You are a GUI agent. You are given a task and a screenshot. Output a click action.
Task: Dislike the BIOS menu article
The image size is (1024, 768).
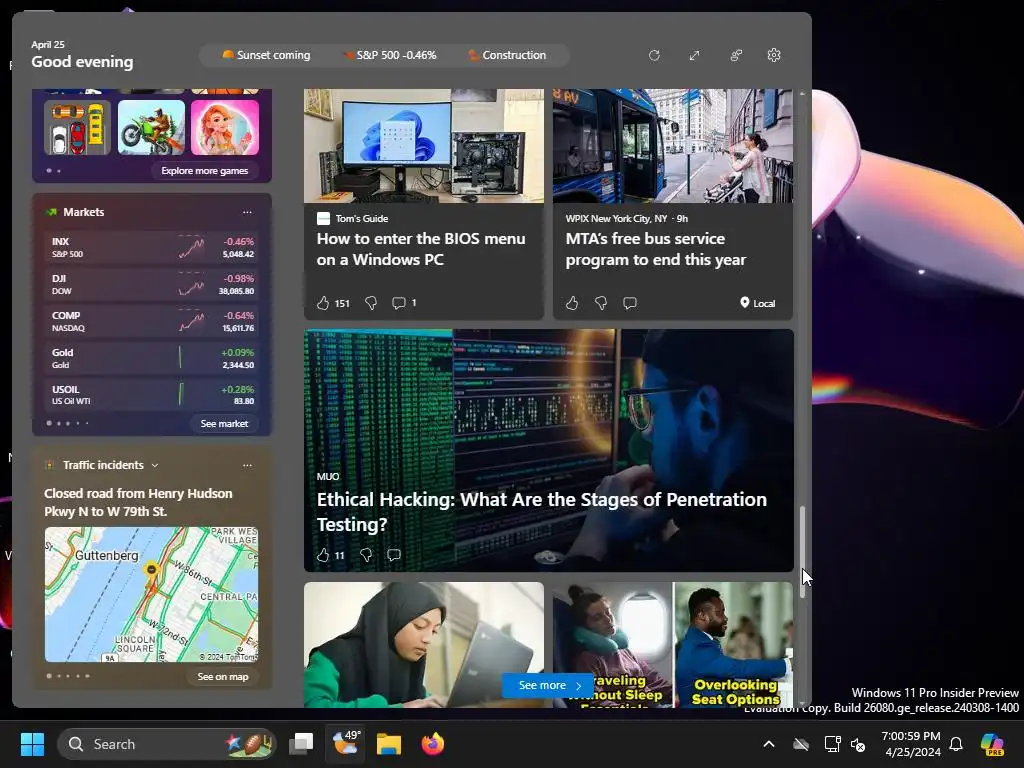tap(371, 303)
